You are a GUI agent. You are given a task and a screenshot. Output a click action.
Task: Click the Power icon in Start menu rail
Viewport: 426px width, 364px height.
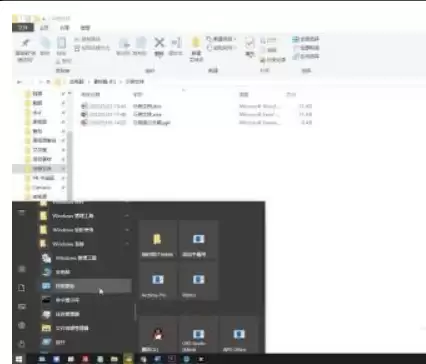point(22,343)
